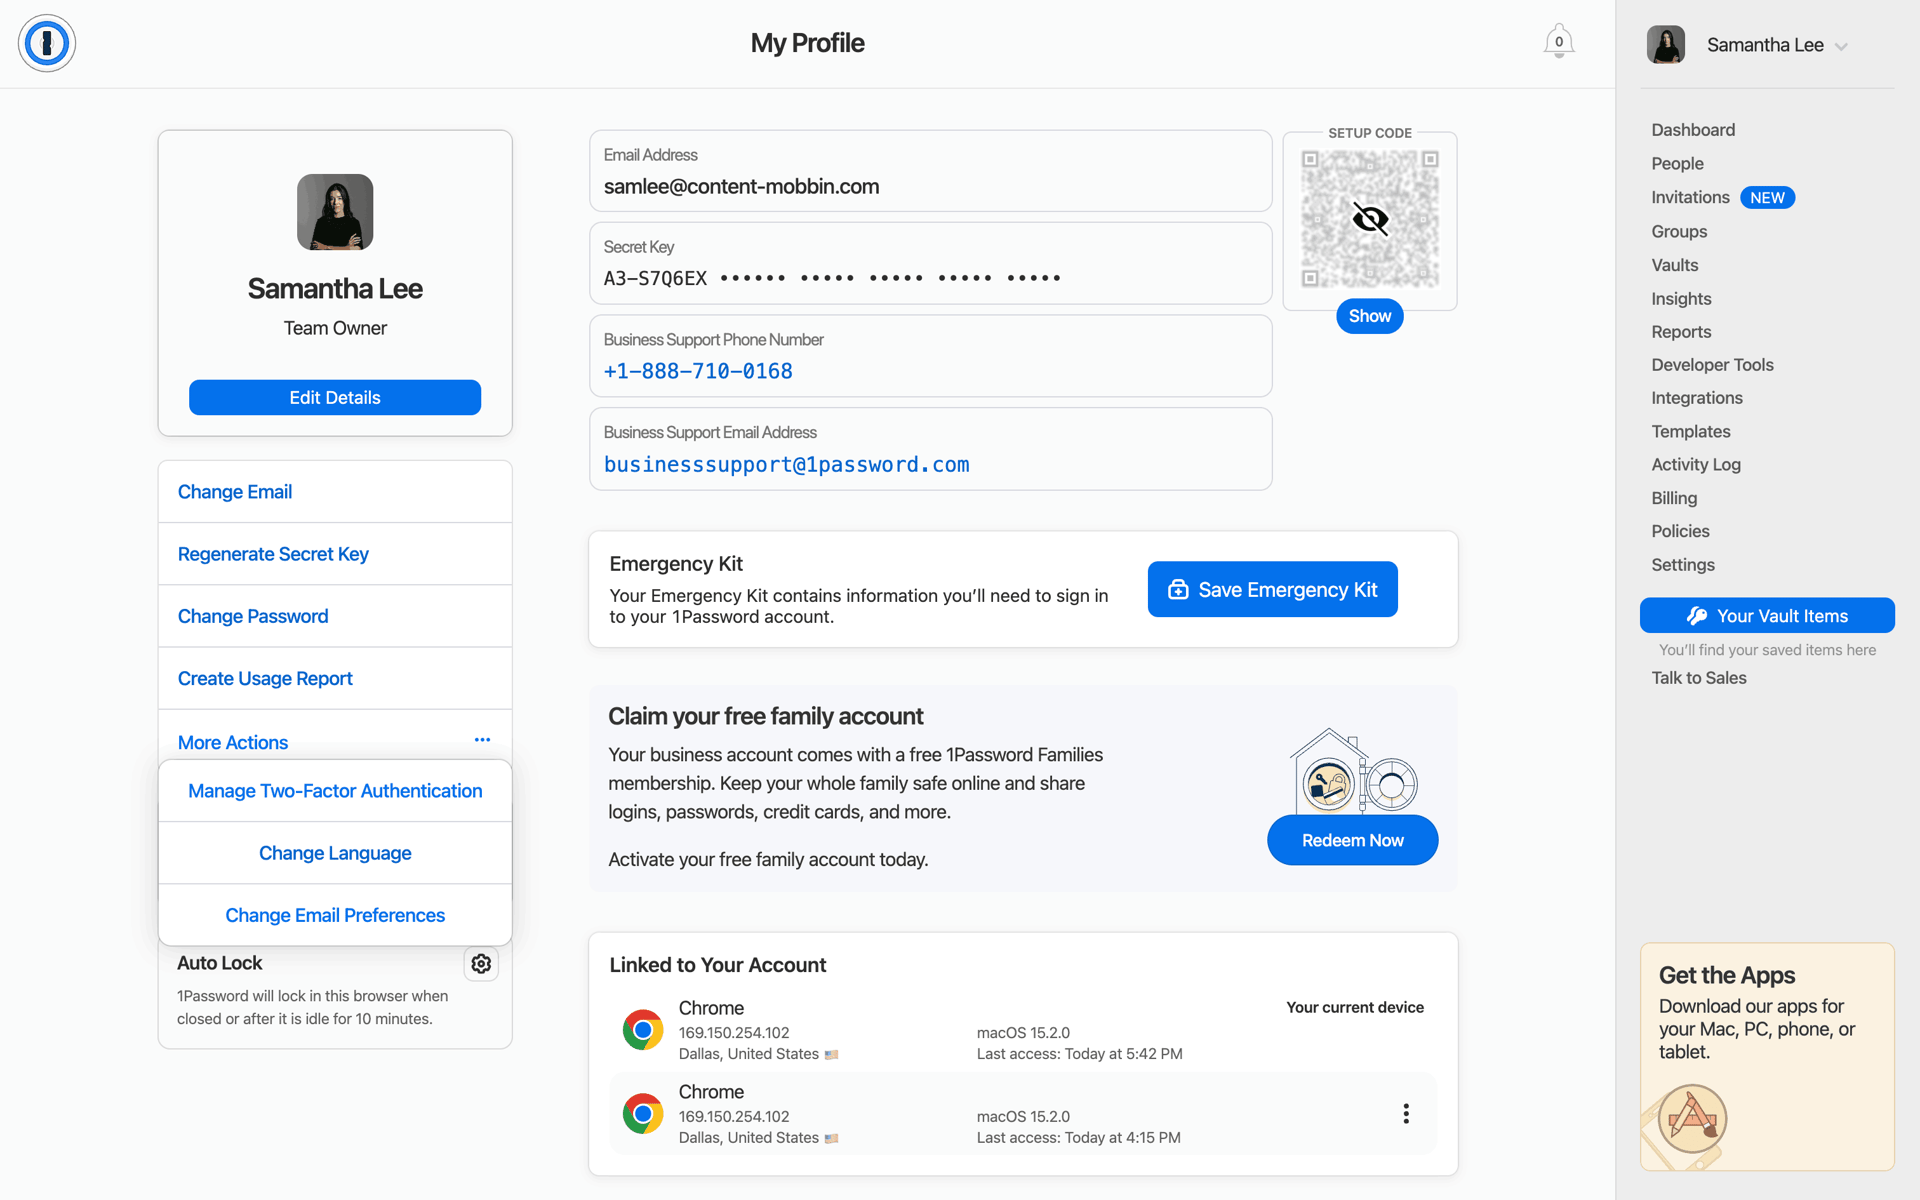The image size is (1920, 1200).
Task: Open People in sidebar
Action: coord(1677,164)
